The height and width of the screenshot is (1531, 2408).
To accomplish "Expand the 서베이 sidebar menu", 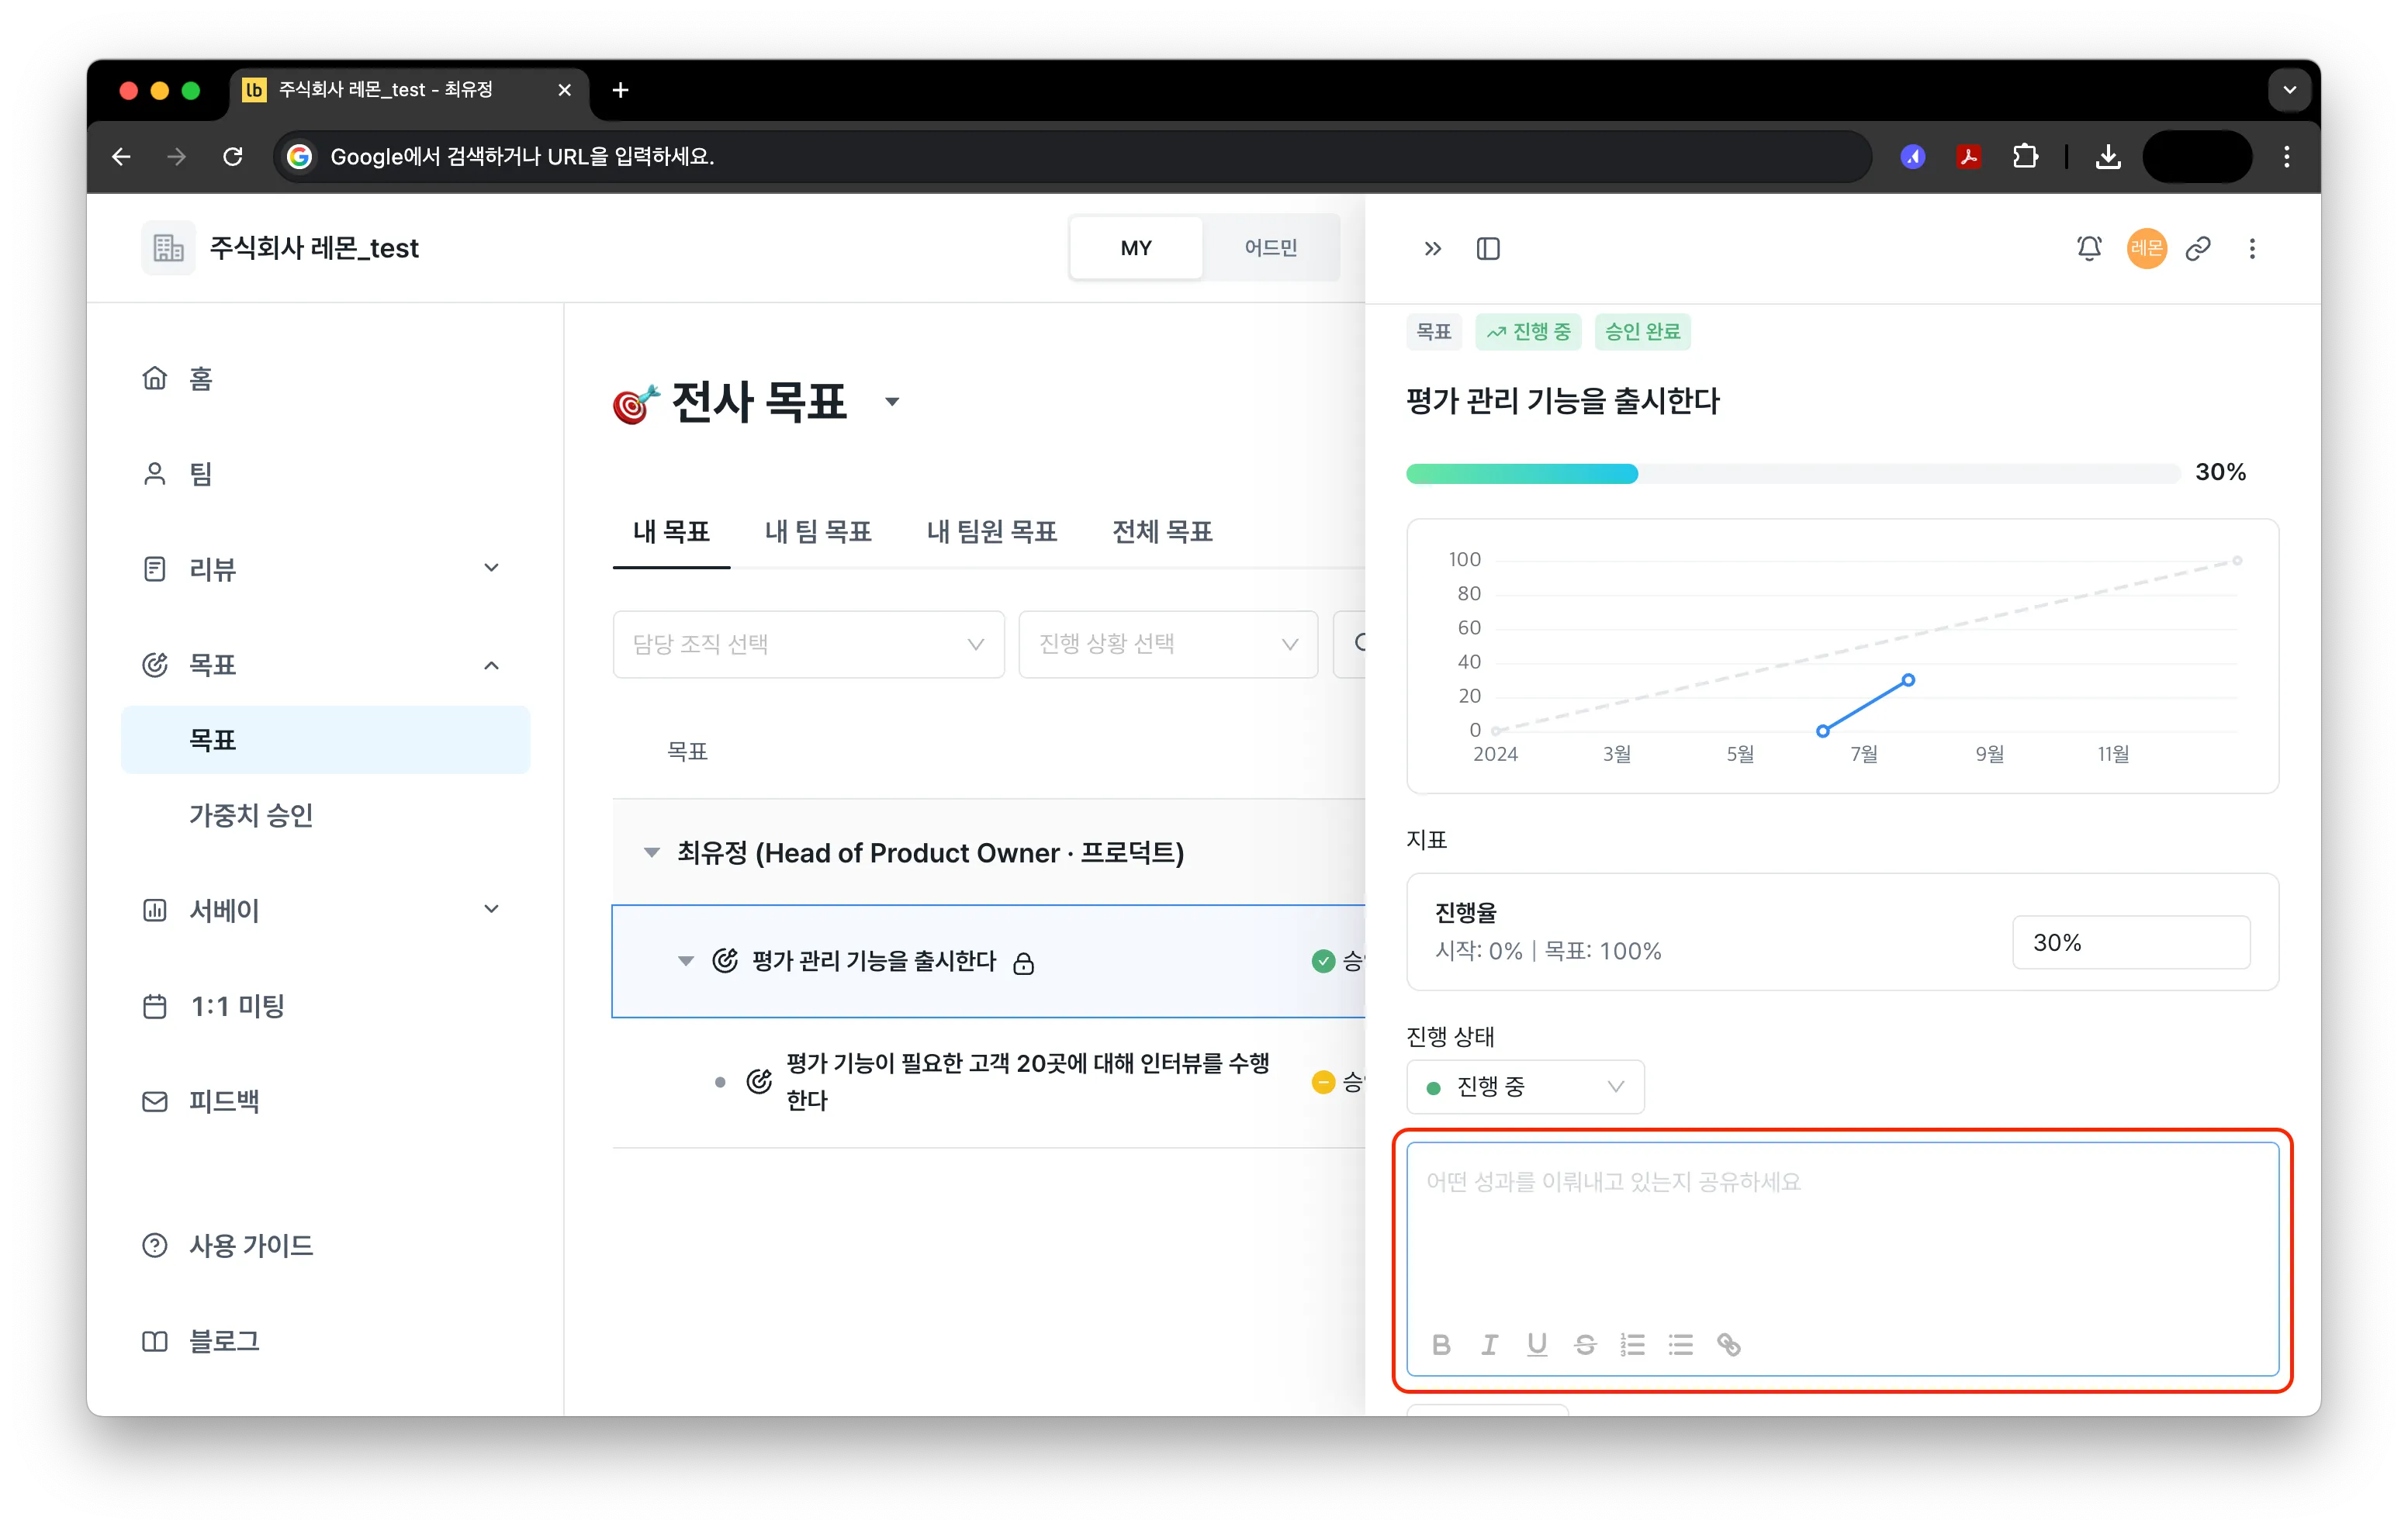I will pyautogui.click(x=491, y=909).
